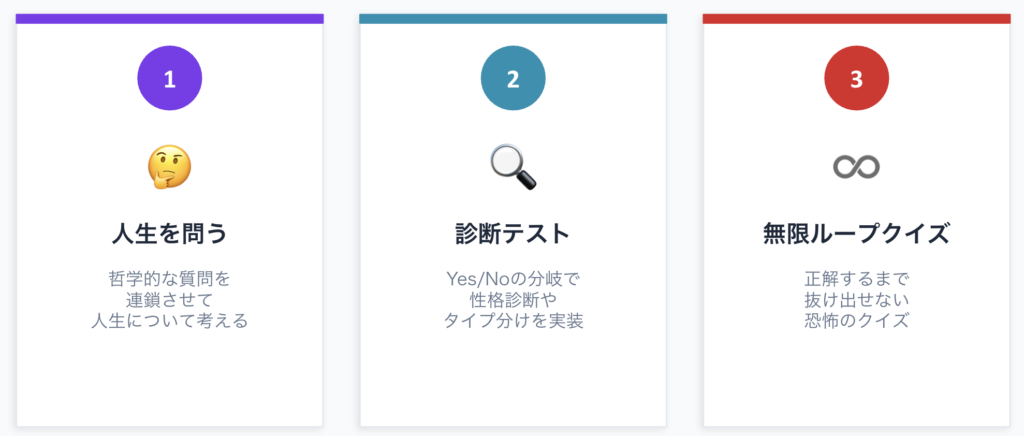Select the 診断テスト heading
1024x436 pixels.
pyautogui.click(x=513, y=234)
